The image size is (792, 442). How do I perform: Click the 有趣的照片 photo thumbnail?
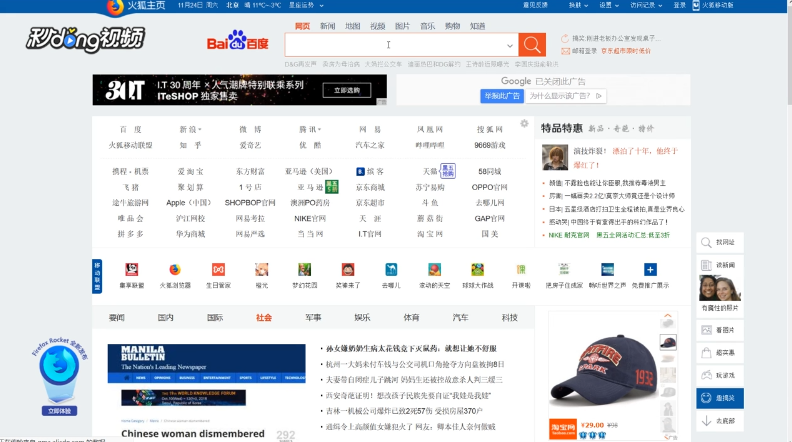pos(720,288)
